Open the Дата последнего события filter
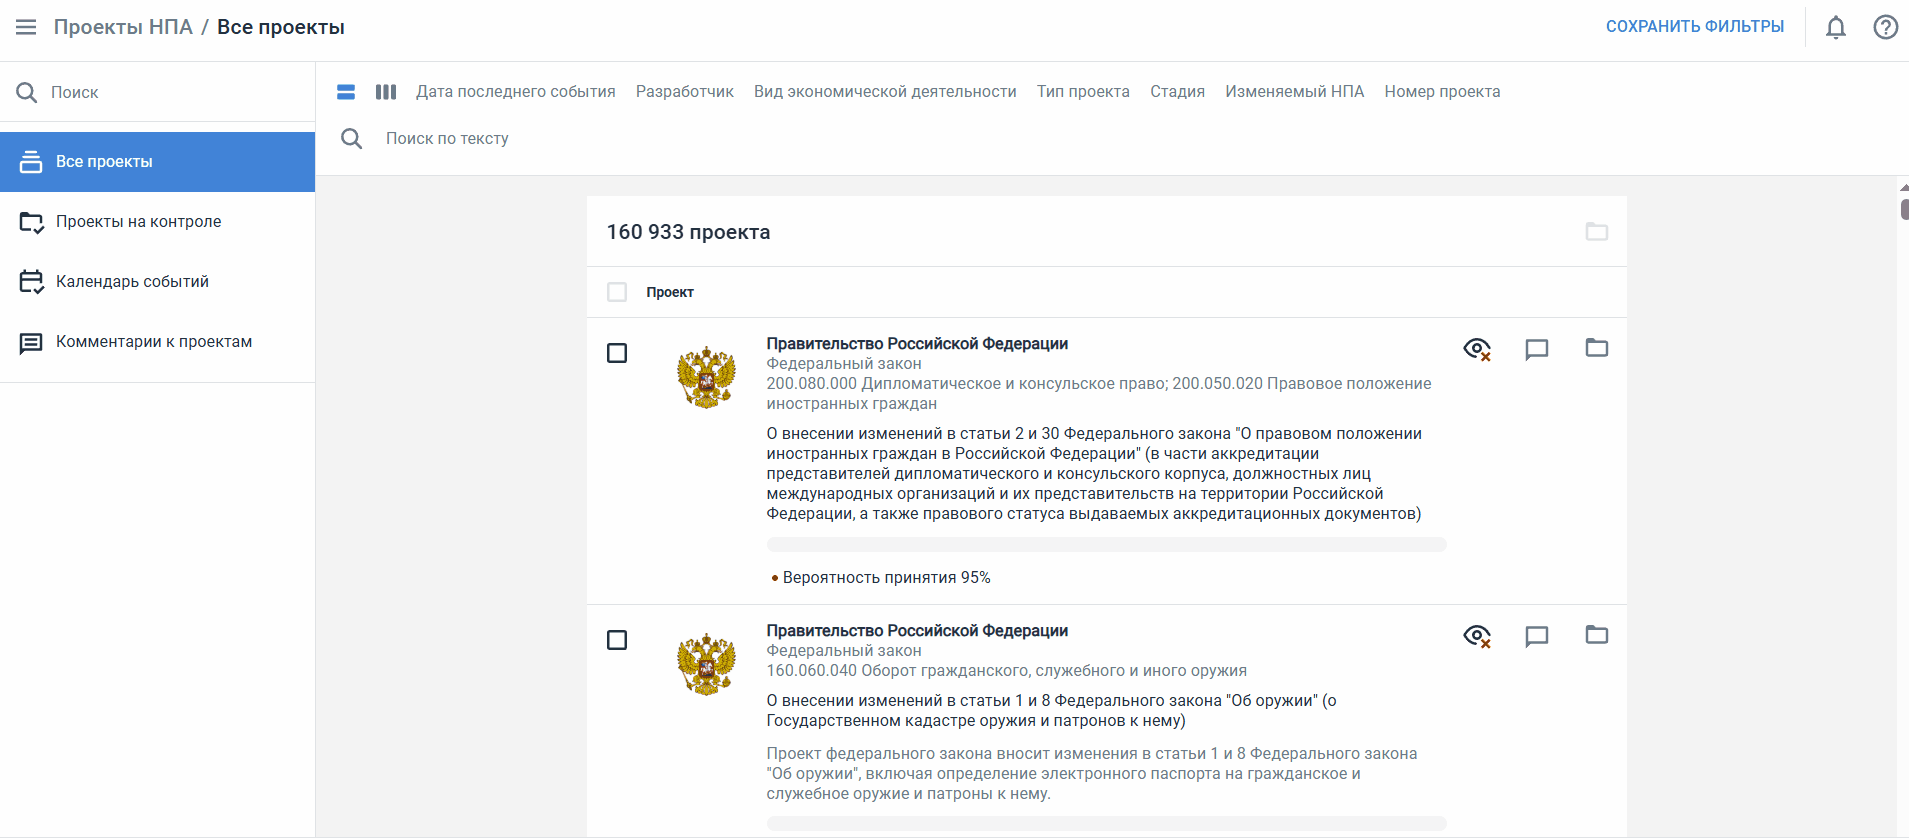This screenshot has height=838, width=1909. (515, 92)
